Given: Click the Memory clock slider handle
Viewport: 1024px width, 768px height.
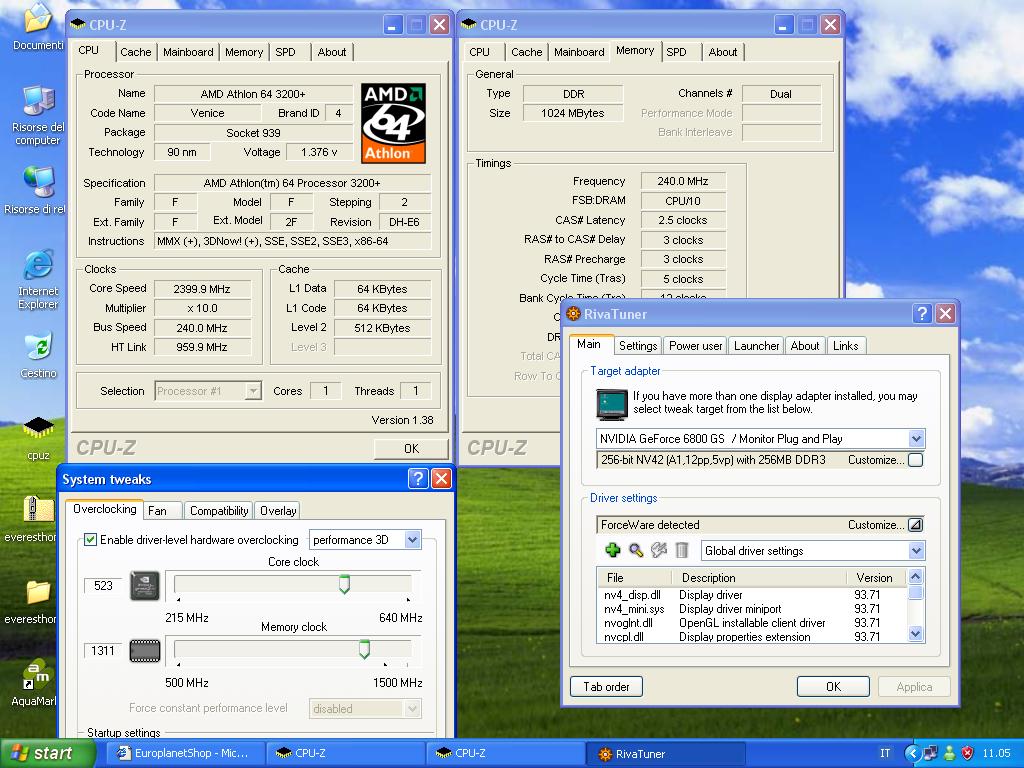Looking at the screenshot, I should pos(364,648).
